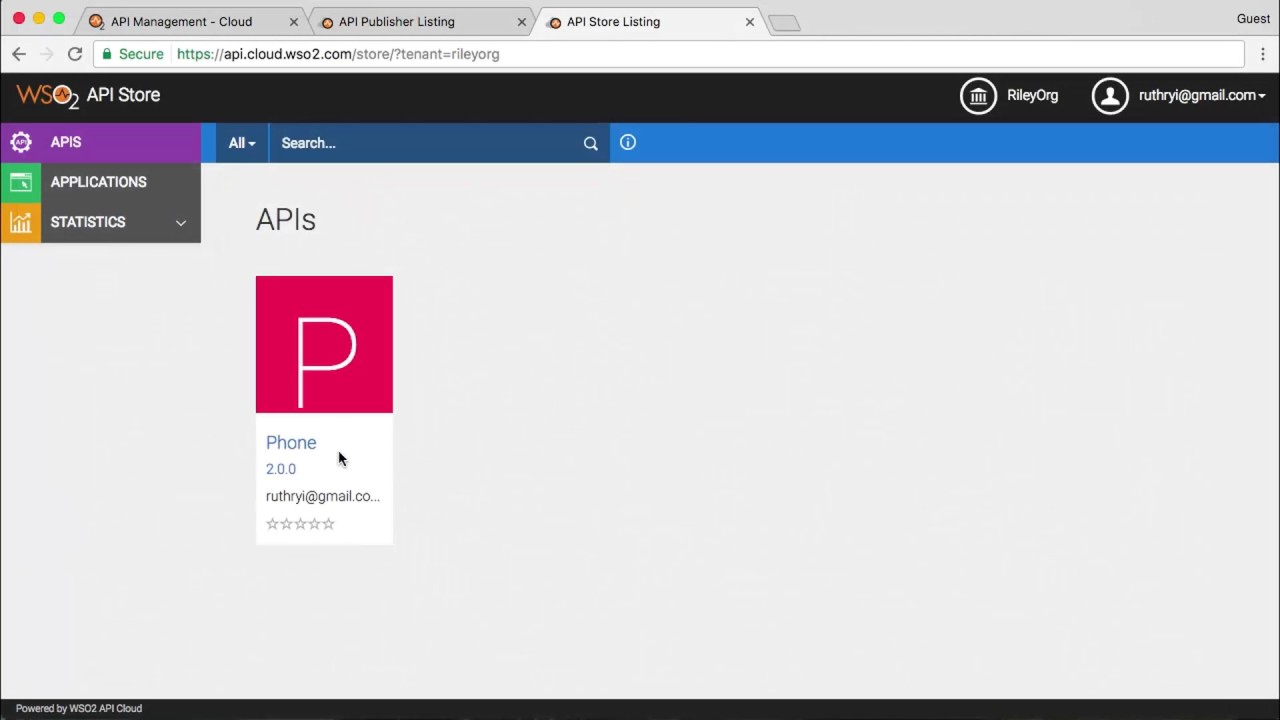This screenshot has height=720, width=1280.
Task: Click the Powered by WSO2 API Cloud footer text
Action: 79,708
